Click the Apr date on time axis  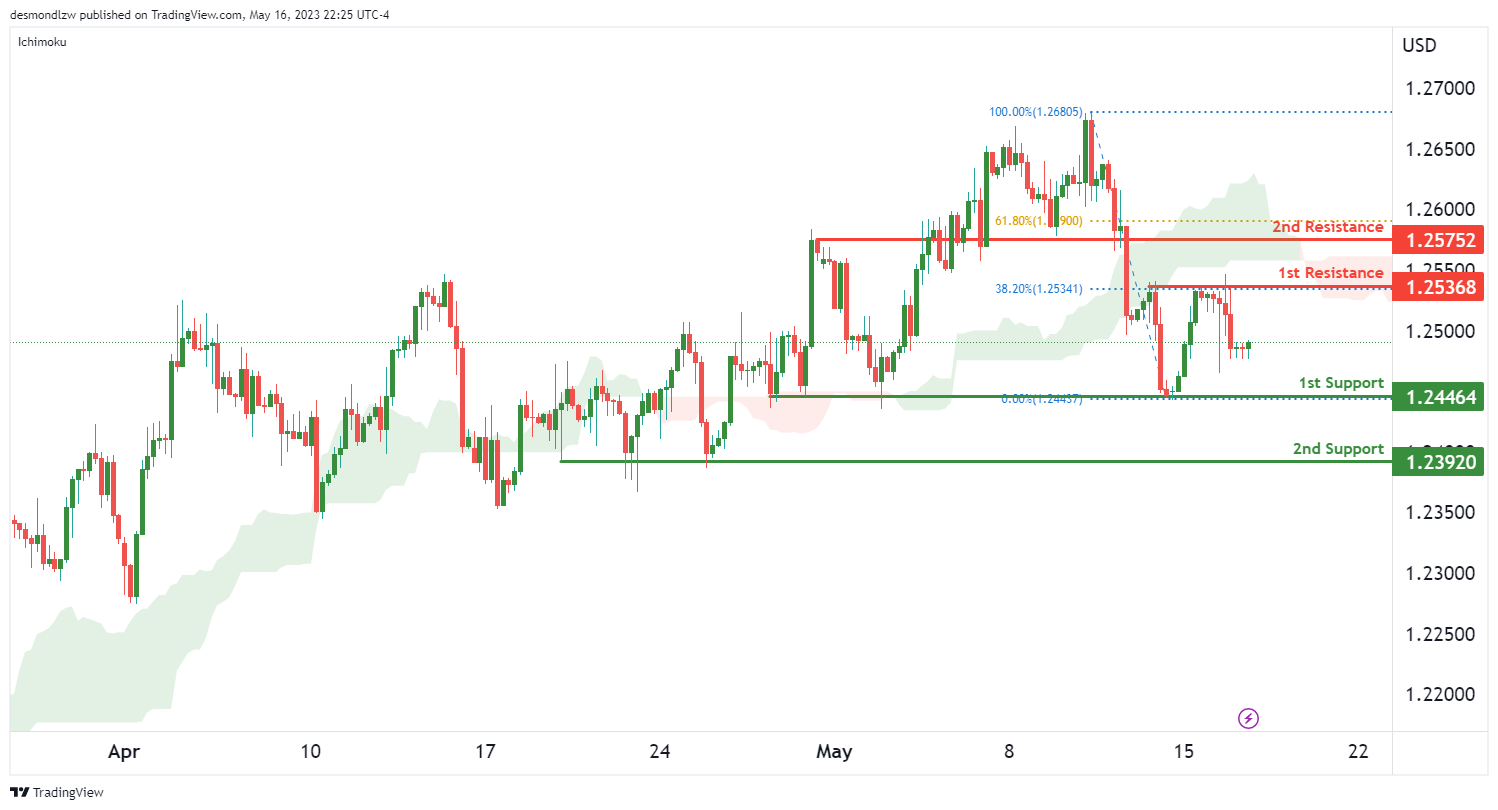coord(124,751)
